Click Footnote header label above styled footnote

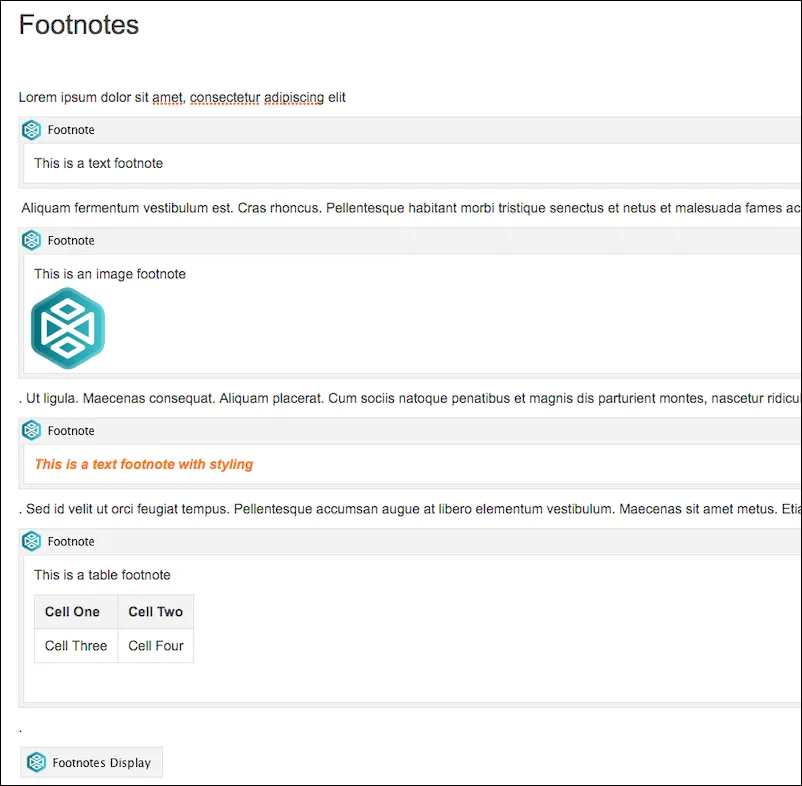71,431
